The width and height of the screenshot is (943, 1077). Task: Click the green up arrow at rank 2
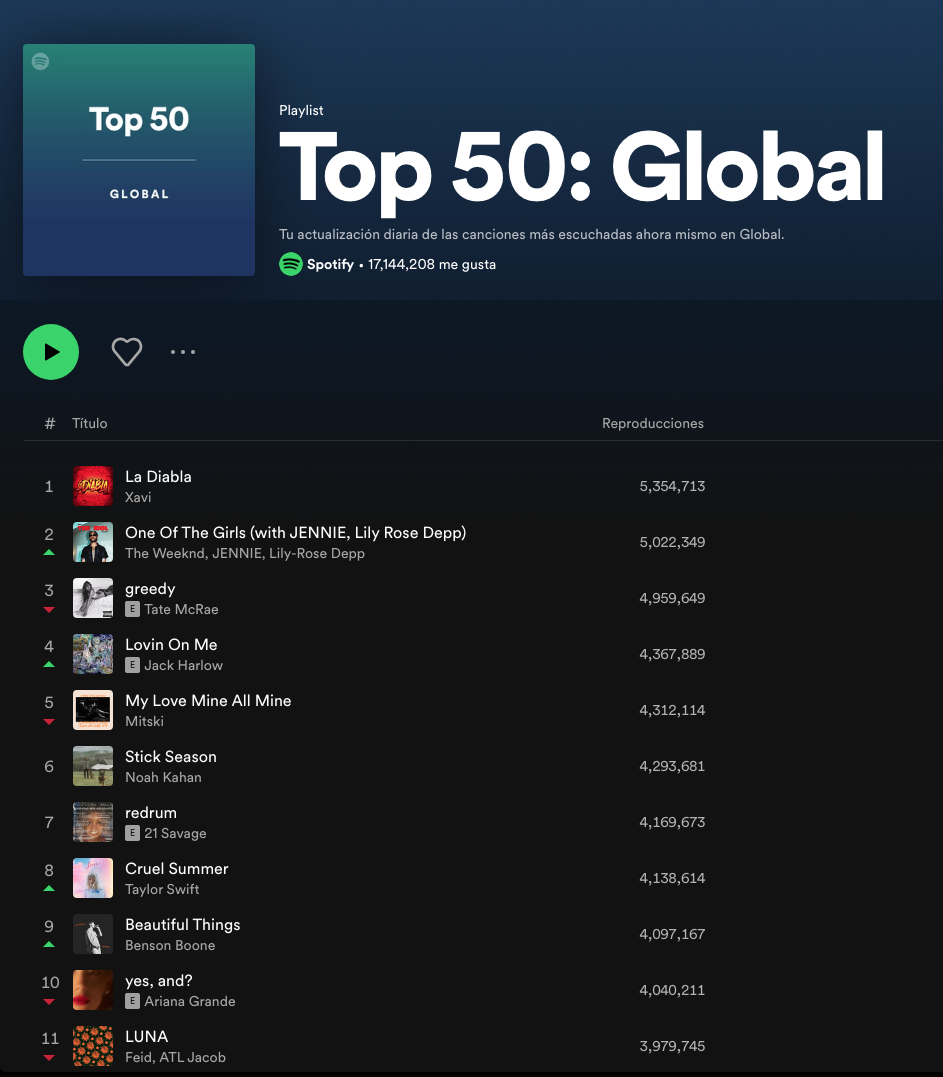point(49,552)
